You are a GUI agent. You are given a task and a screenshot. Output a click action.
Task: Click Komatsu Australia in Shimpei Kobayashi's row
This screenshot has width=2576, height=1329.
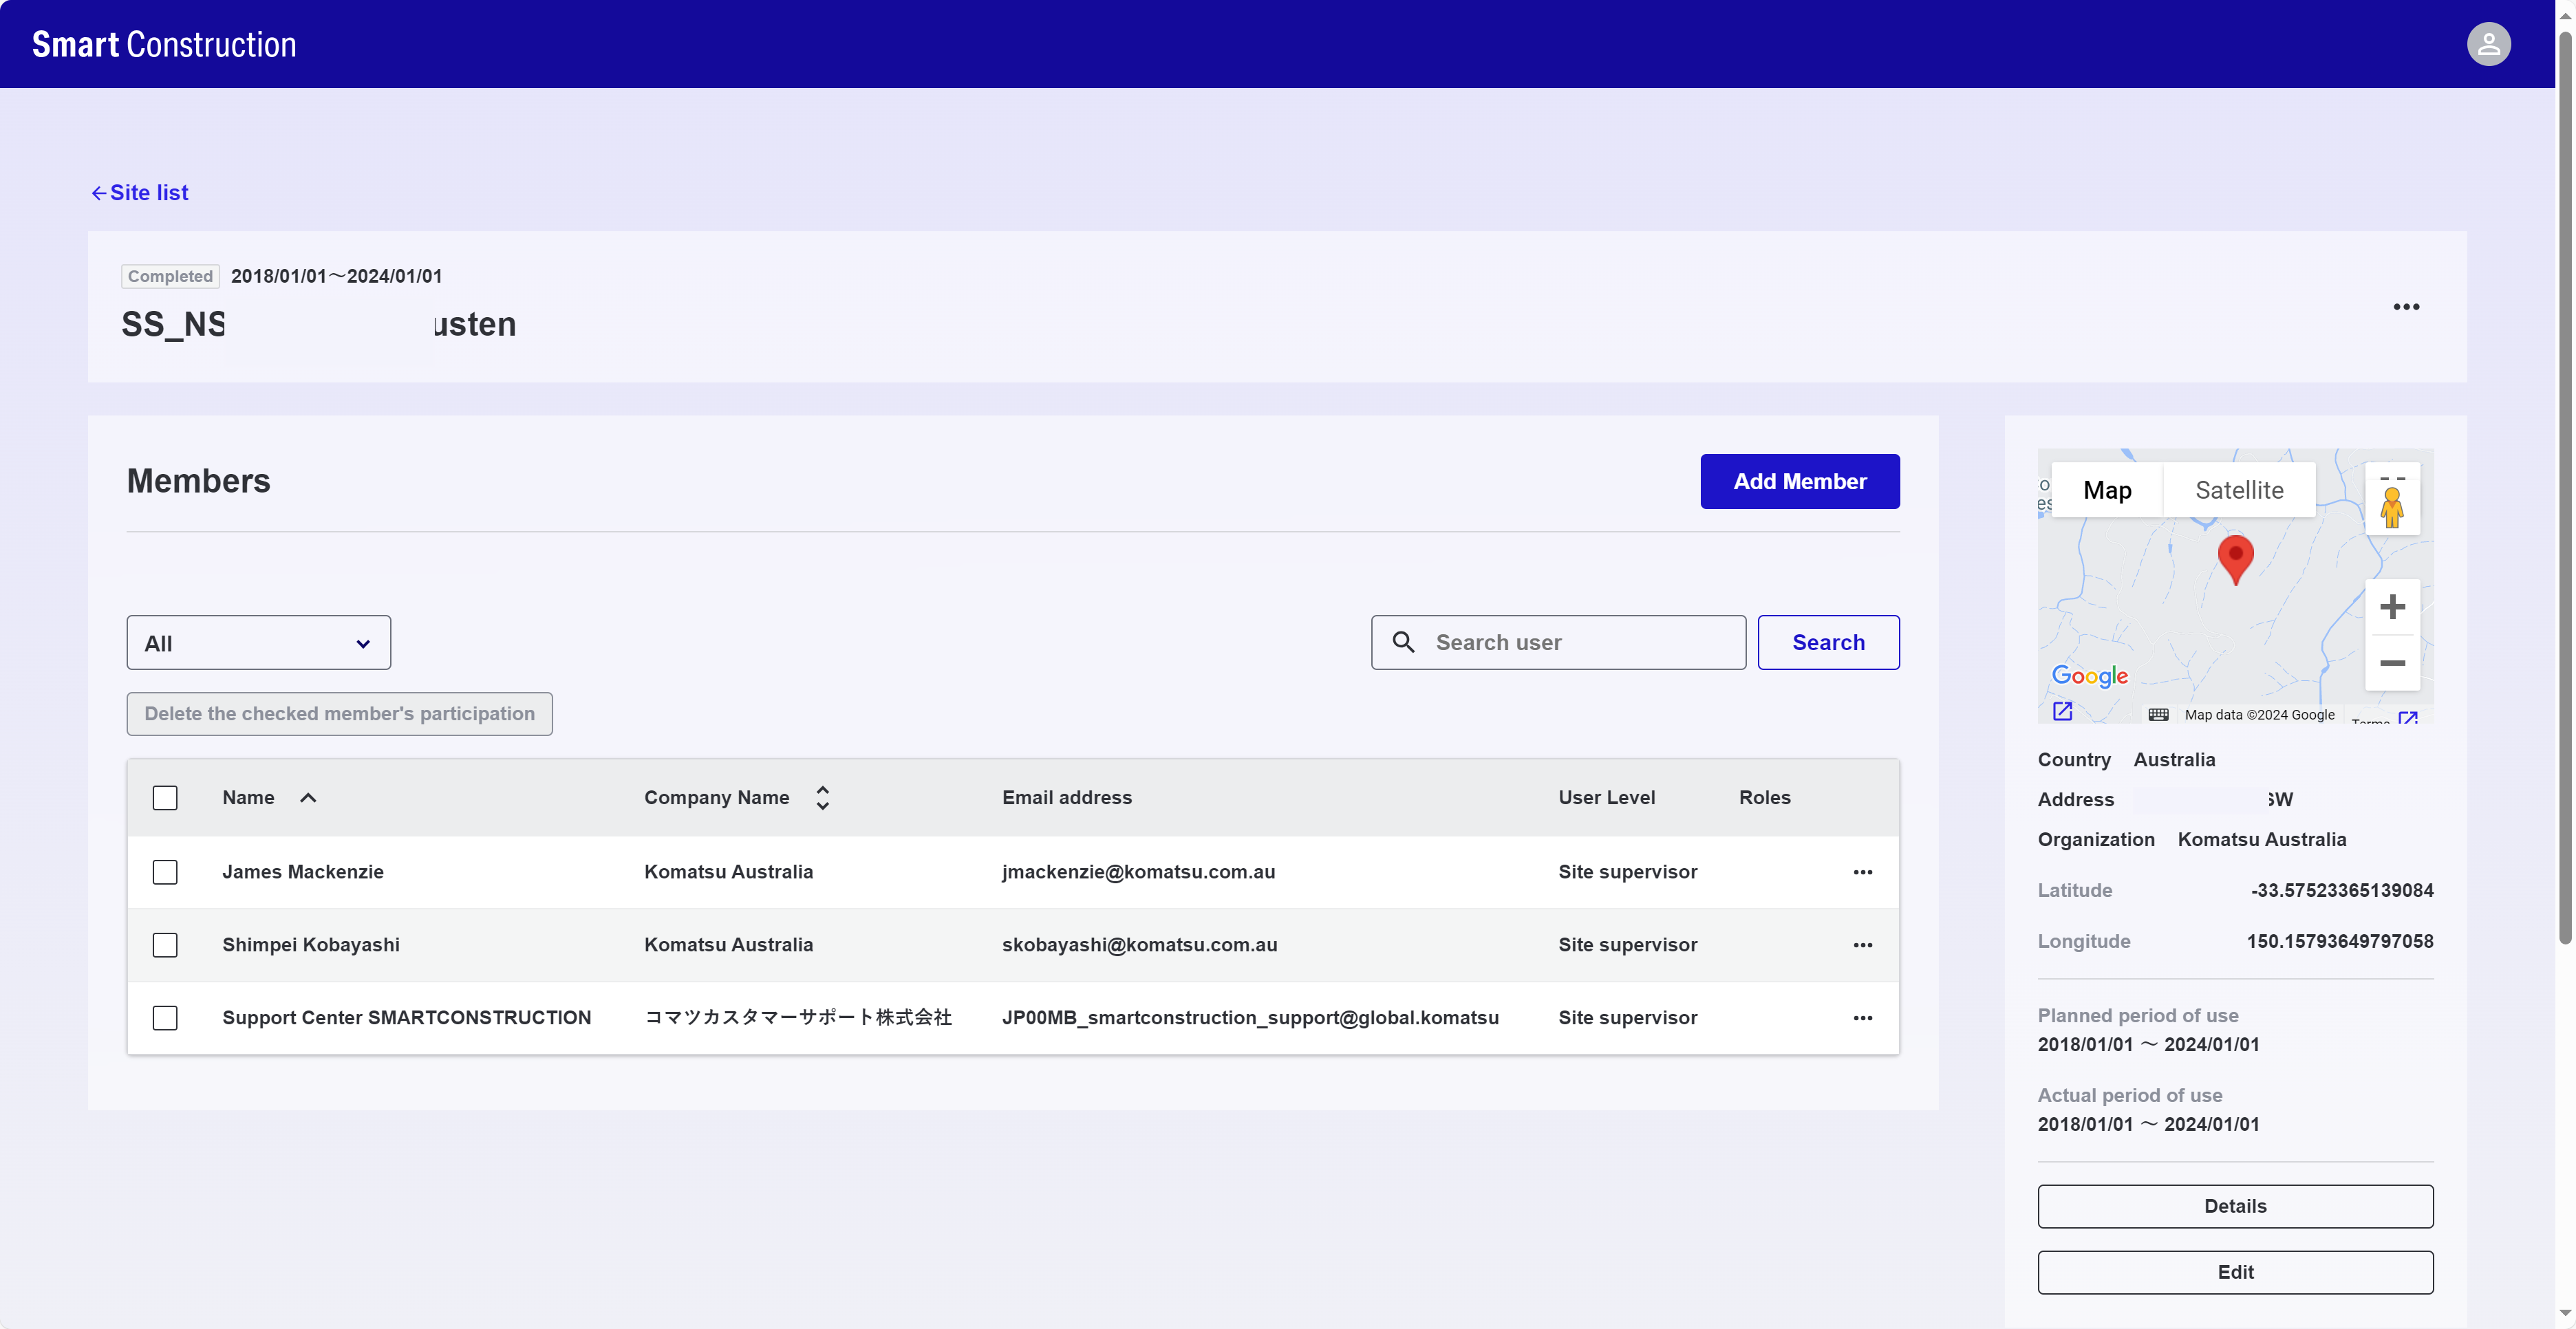(x=729, y=945)
